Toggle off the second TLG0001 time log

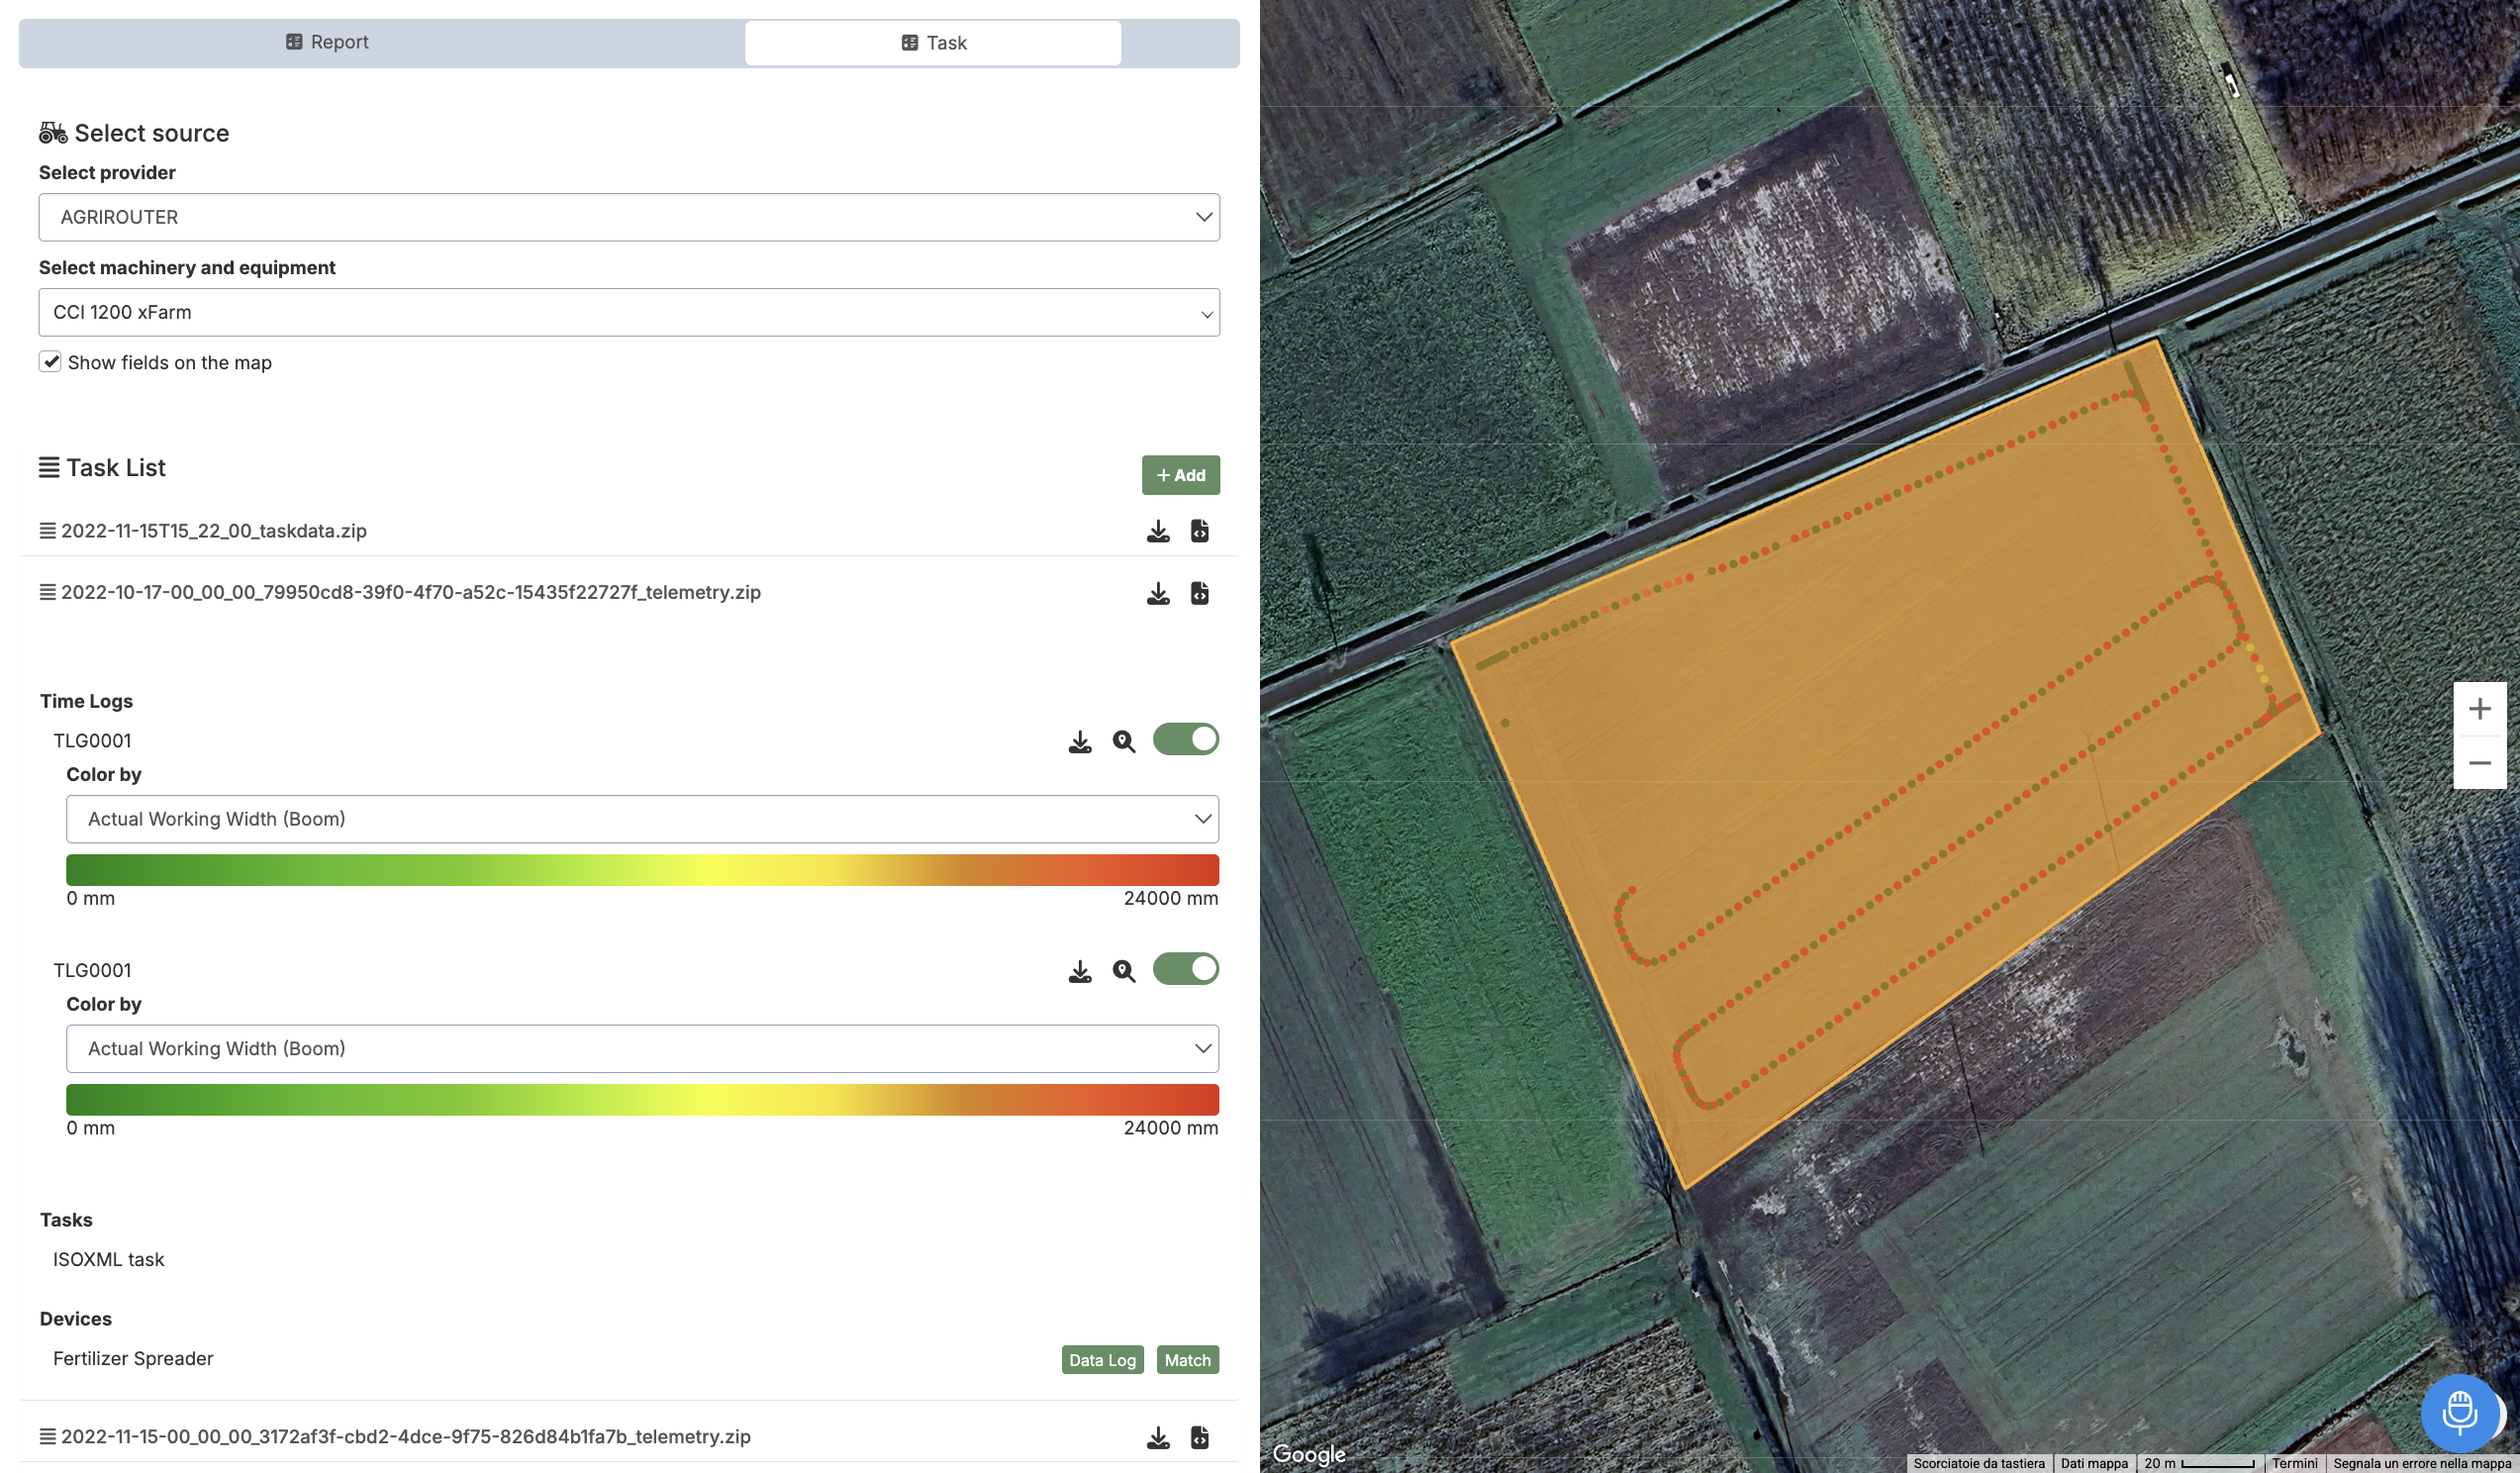click(x=1186, y=969)
